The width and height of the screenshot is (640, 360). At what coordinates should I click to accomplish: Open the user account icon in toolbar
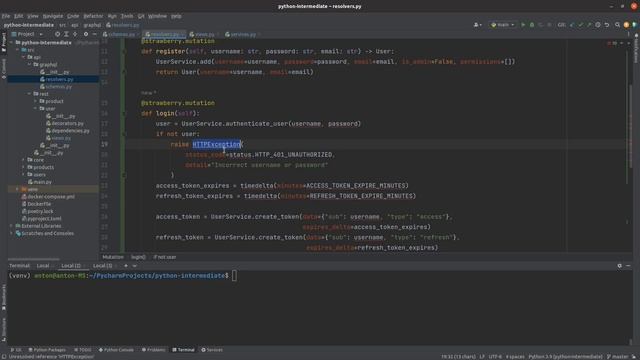pos(477,25)
